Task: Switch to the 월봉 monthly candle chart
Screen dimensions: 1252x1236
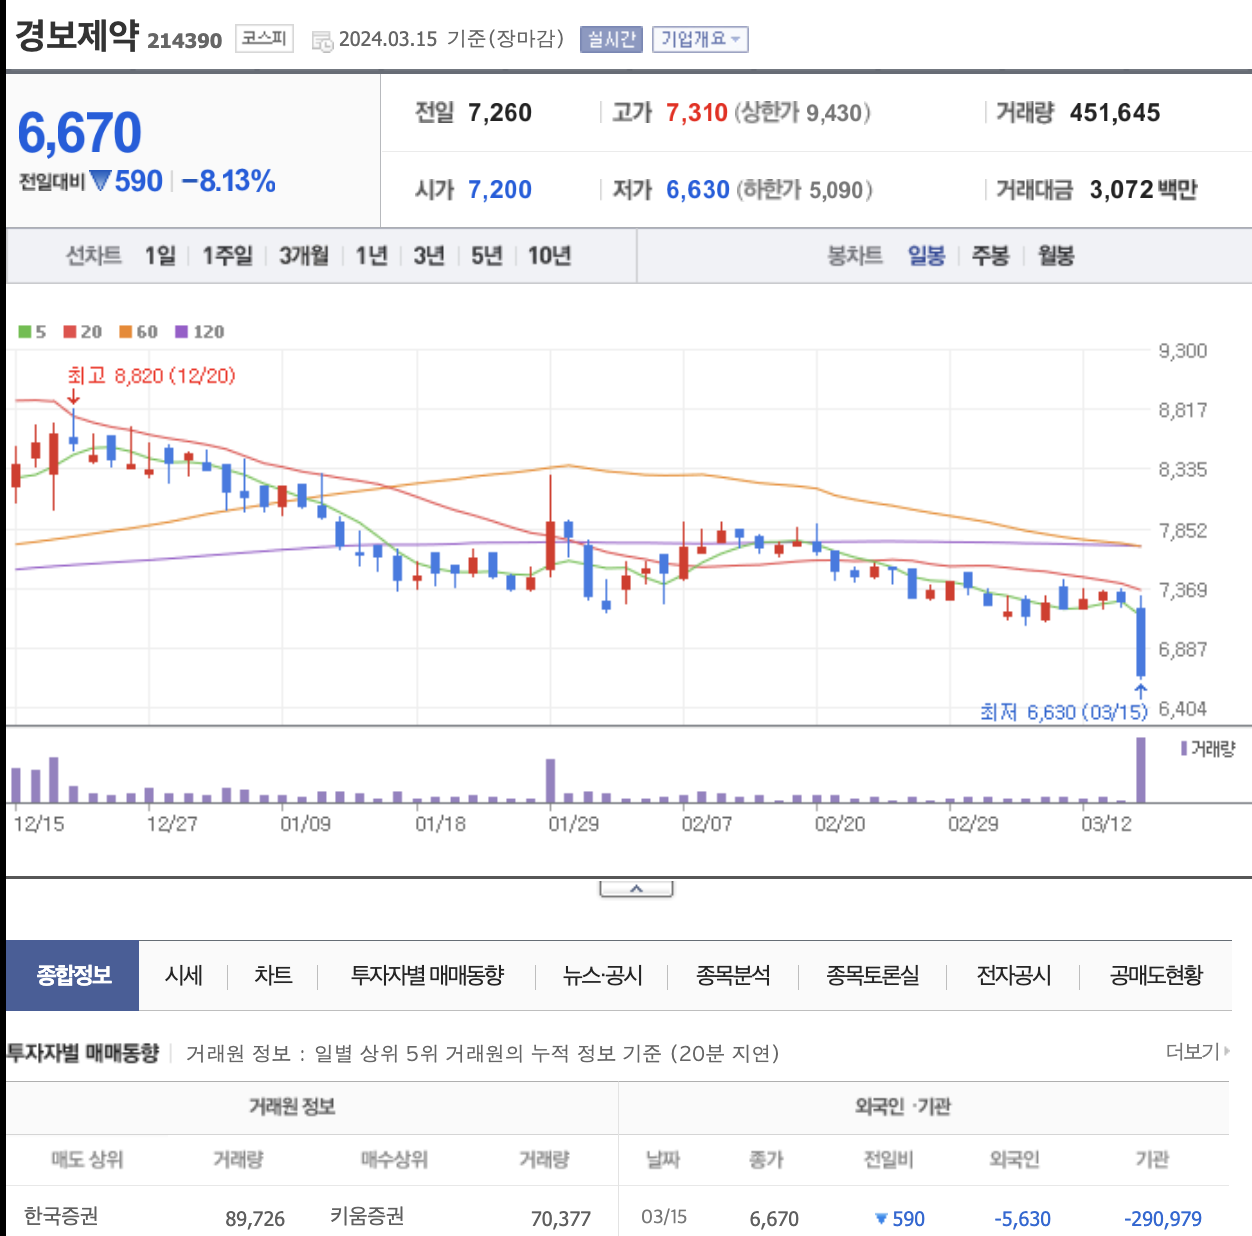Action: (1056, 256)
